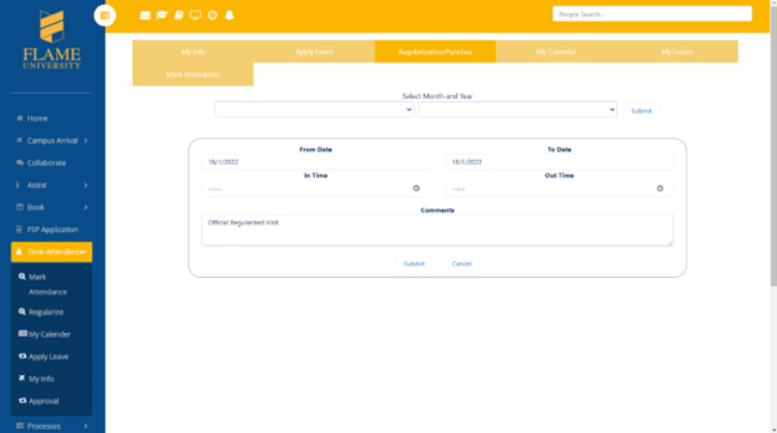Open Out Time clock picker icon
The width and height of the screenshot is (777, 433).
[x=660, y=188]
